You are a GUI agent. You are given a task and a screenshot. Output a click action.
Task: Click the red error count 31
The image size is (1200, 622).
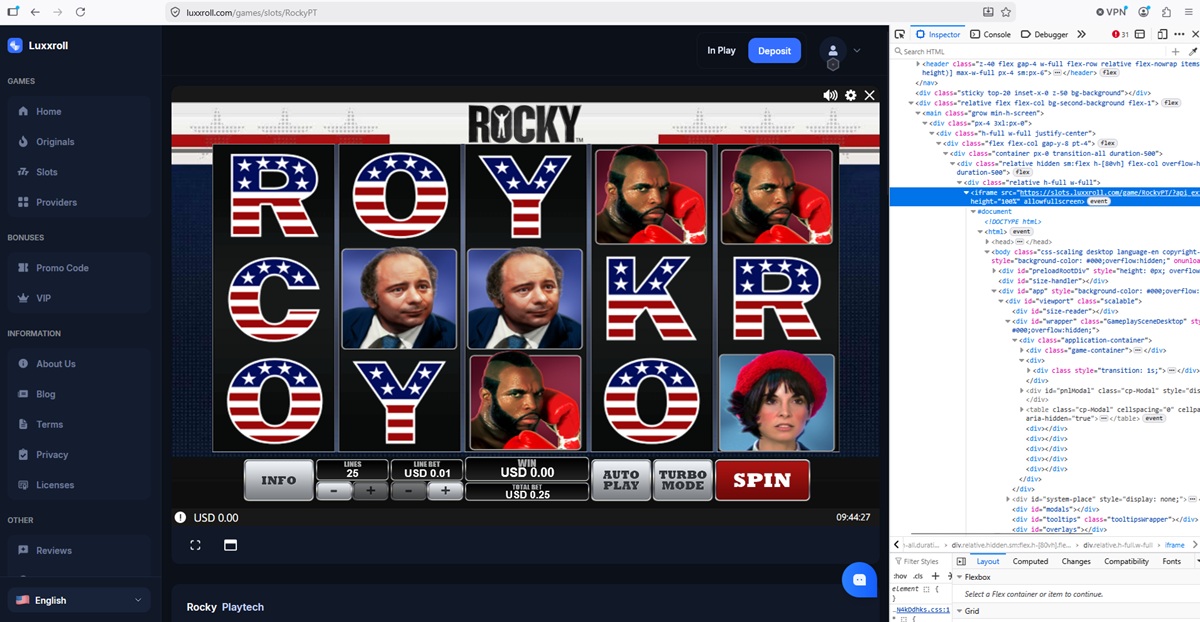coord(1121,34)
